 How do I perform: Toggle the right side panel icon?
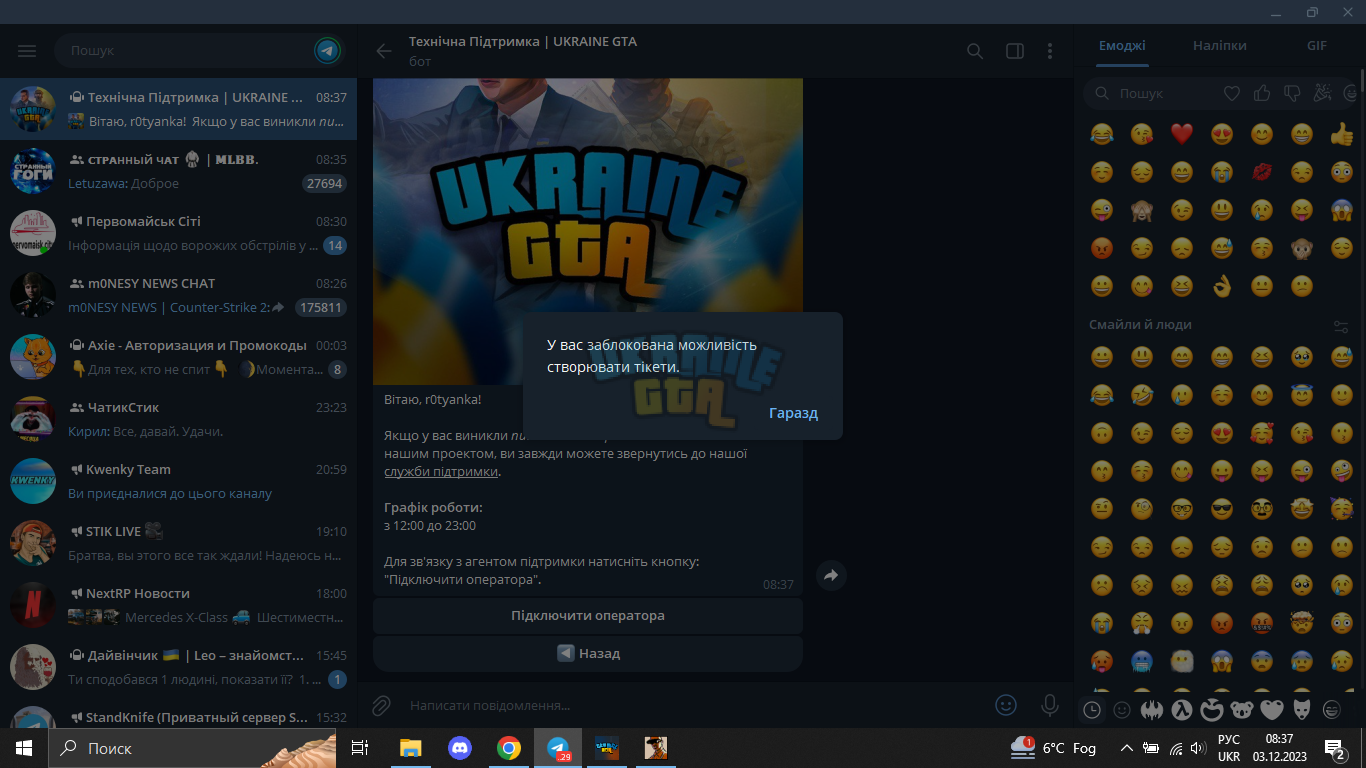point(1014,51)
